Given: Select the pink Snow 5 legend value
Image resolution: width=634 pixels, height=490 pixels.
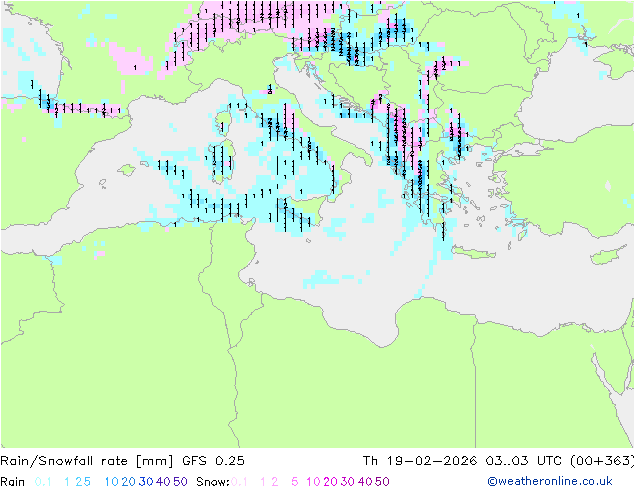Looking at the screenshot, I should [294, 482].
